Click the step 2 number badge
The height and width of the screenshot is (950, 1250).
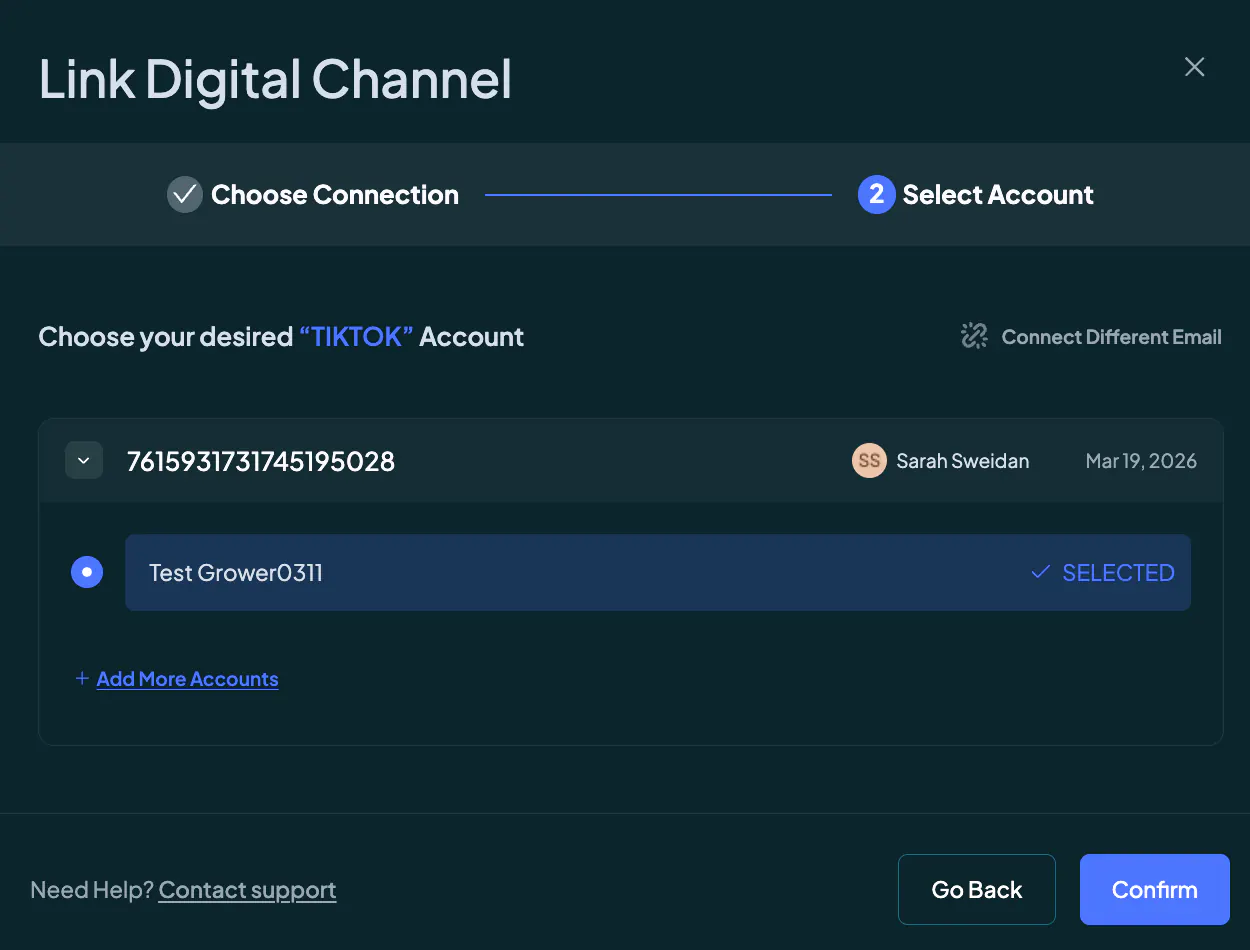pyautogui.click(x=876, y=195)
